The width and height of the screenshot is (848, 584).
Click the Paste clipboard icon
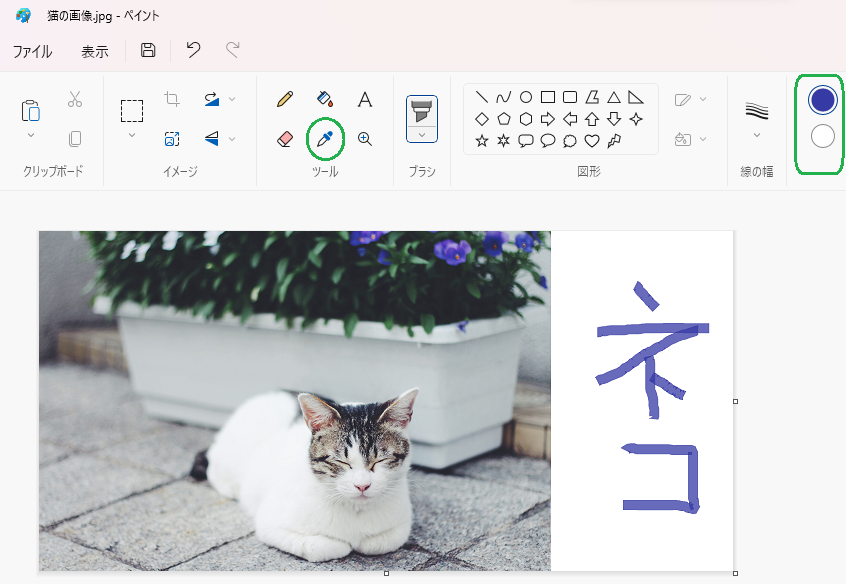coord(31,111)
